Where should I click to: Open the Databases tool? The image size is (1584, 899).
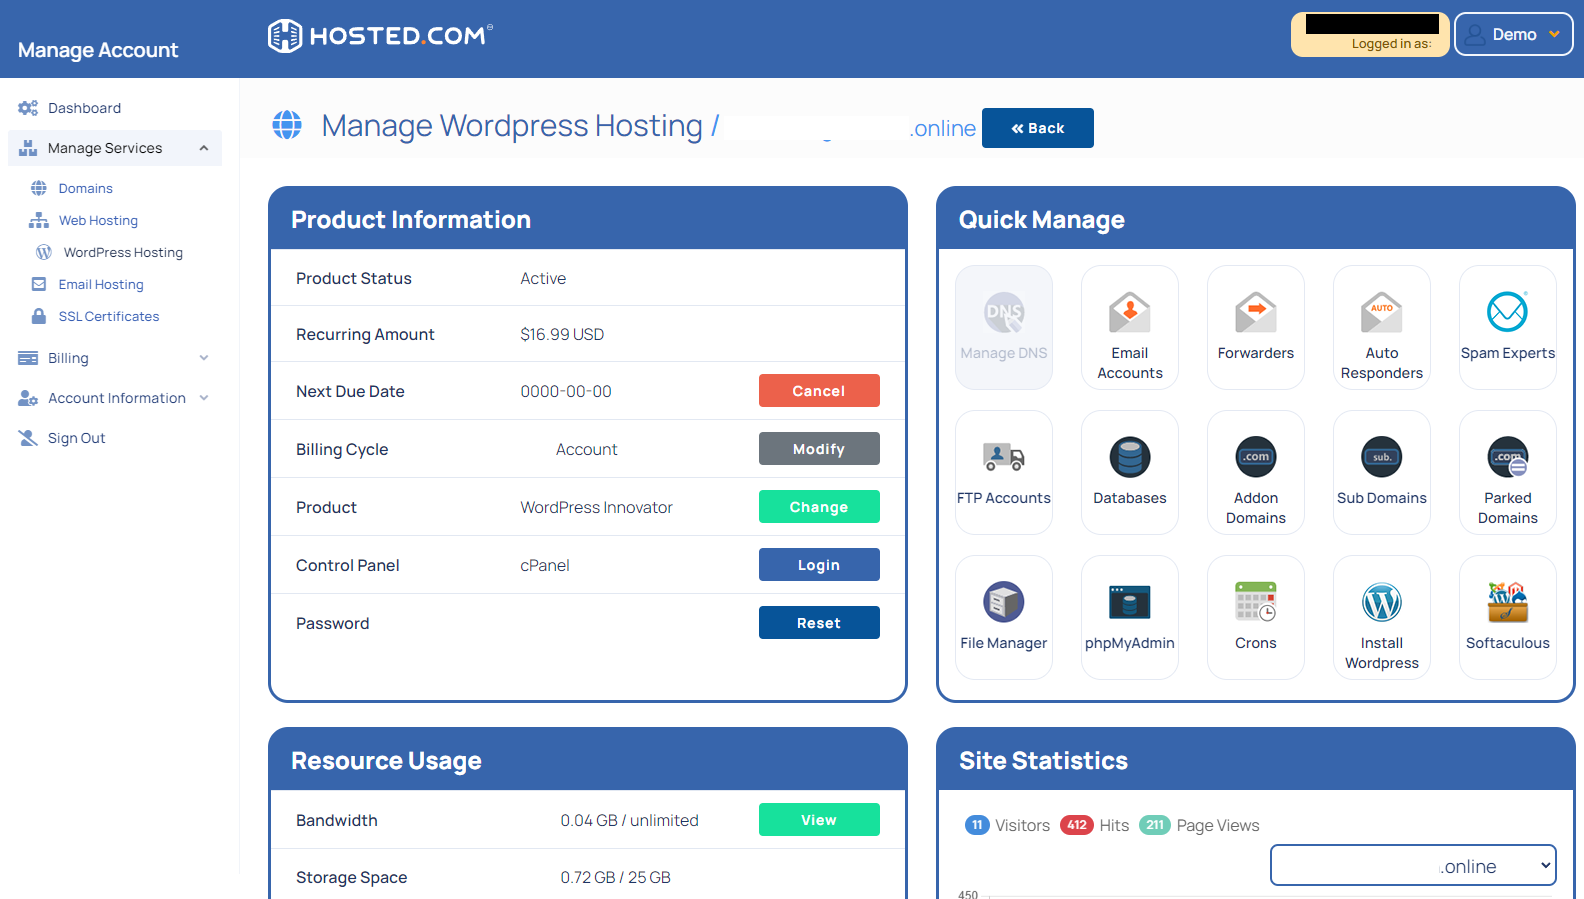1129,472
